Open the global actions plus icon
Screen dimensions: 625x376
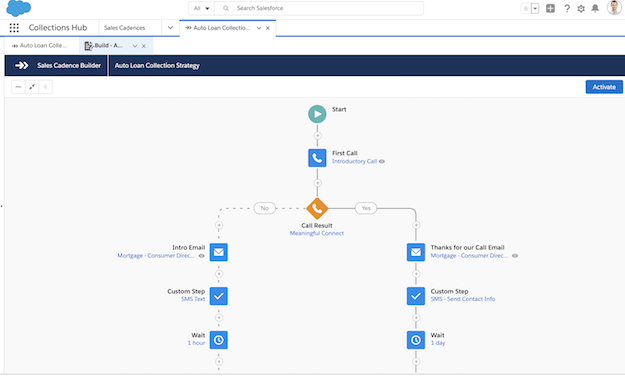pyautogui.click(x=550, y=8)
